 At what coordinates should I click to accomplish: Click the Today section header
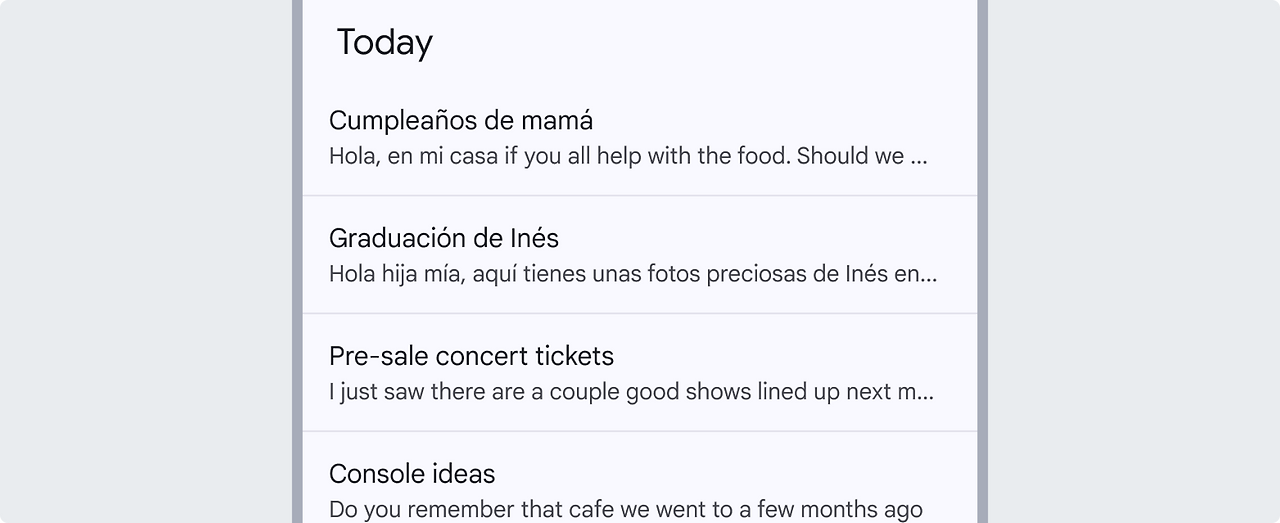(x=385, y=43)
